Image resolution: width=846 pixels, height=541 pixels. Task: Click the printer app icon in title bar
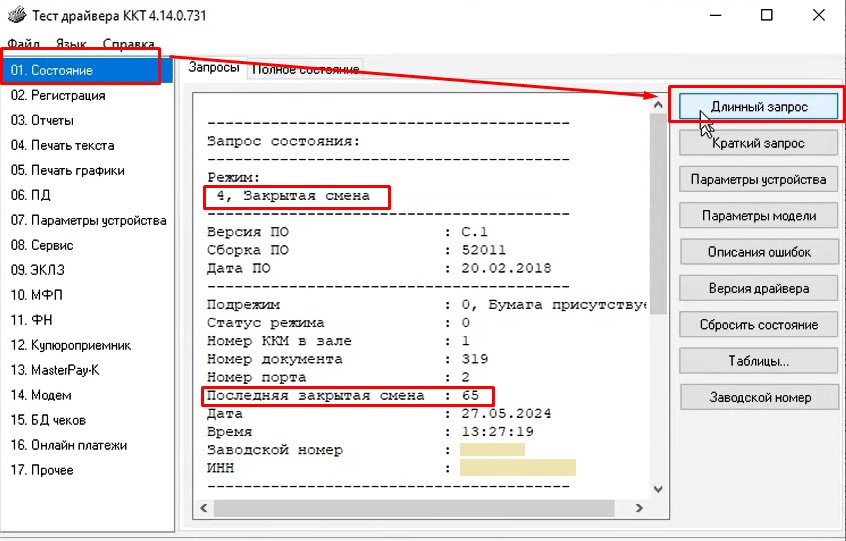(x=17, y=15)
